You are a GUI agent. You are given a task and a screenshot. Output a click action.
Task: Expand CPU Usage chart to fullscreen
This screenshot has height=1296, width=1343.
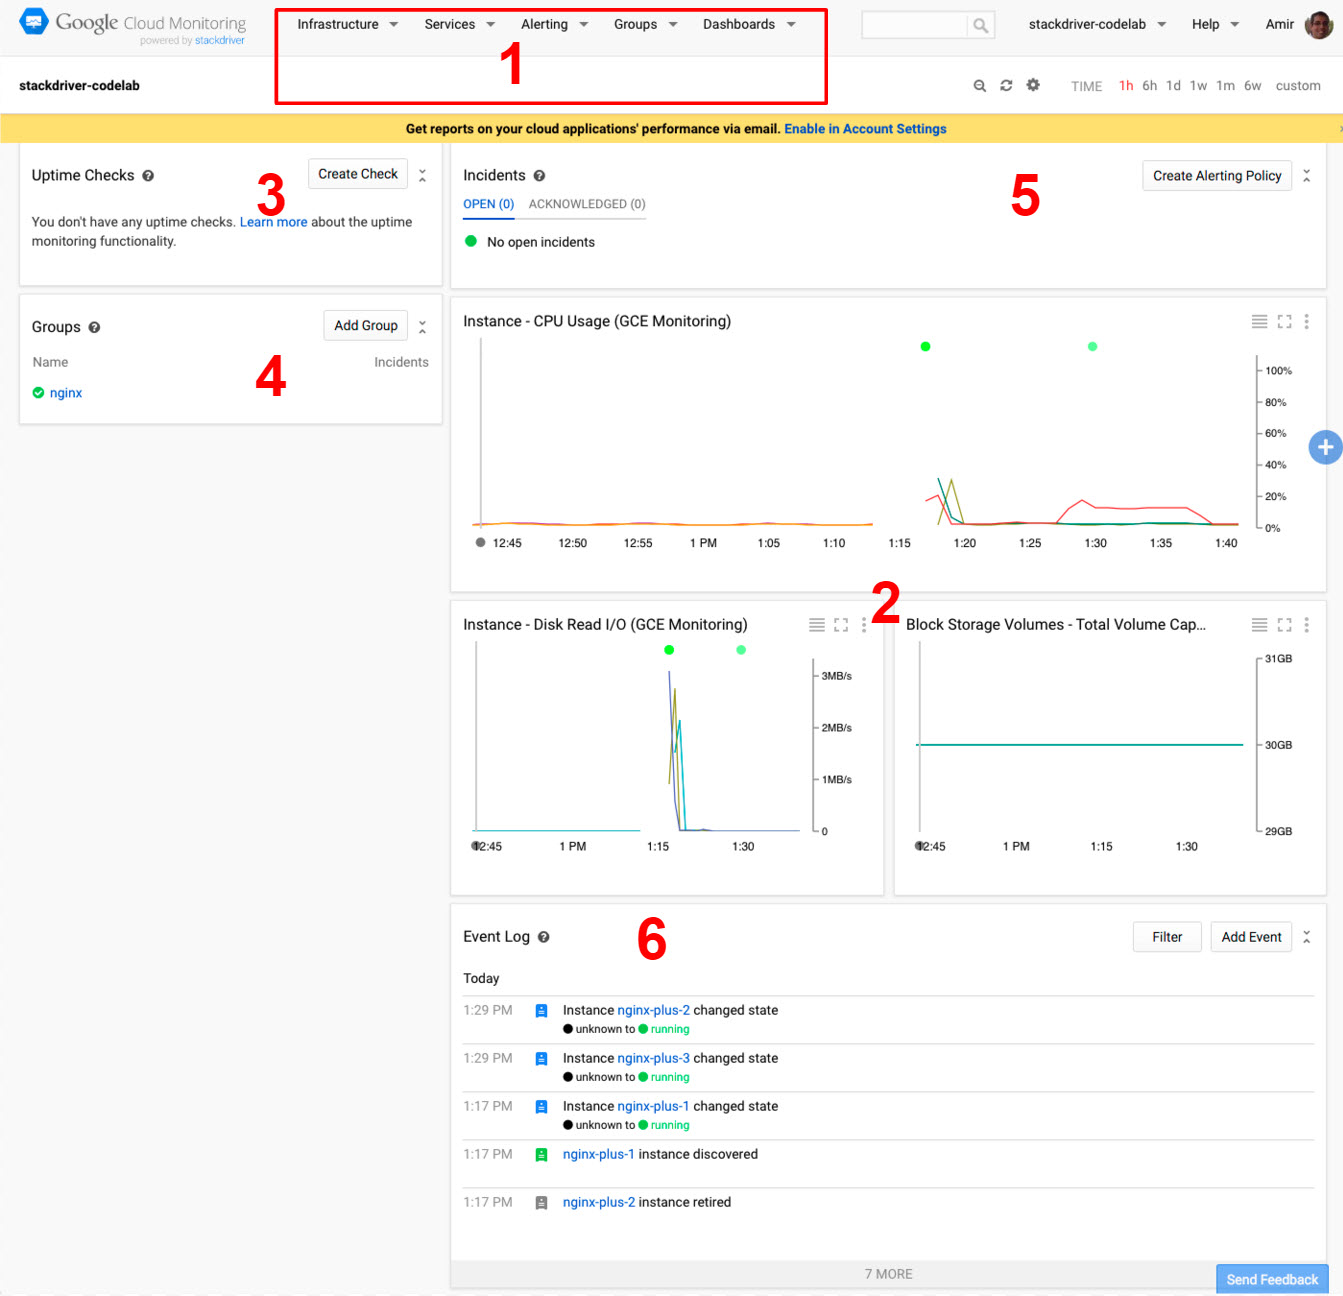[x=1284, y=321]
